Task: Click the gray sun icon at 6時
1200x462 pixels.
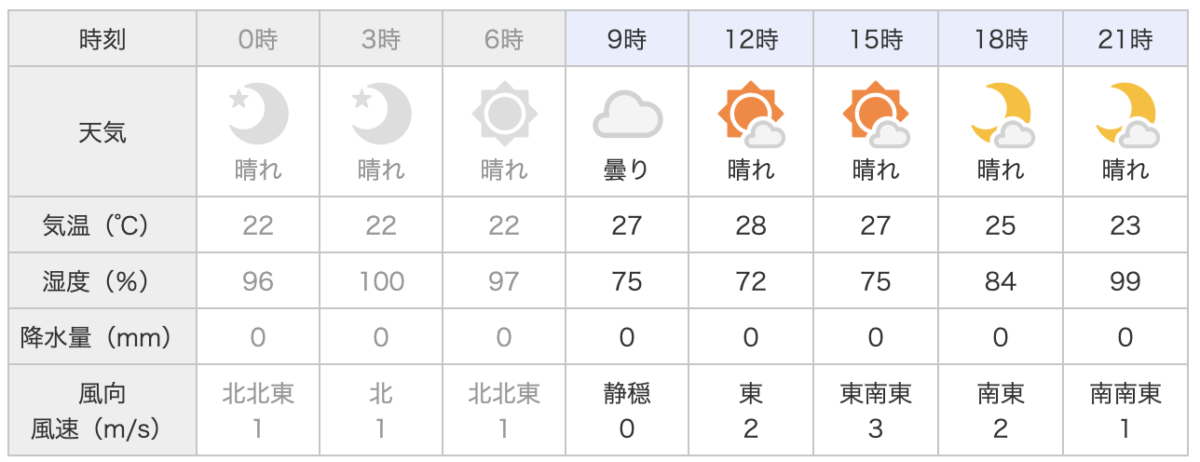Action: click(x=505, y=114)
